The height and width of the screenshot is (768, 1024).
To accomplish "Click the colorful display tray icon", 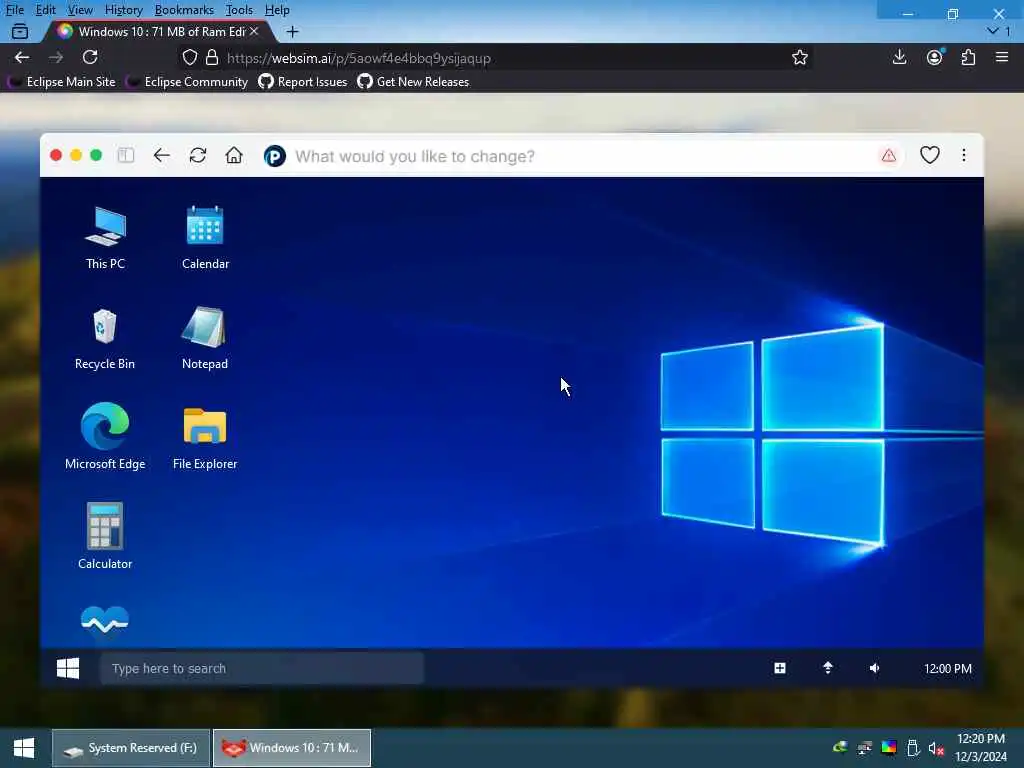I will tap(889, 748).
